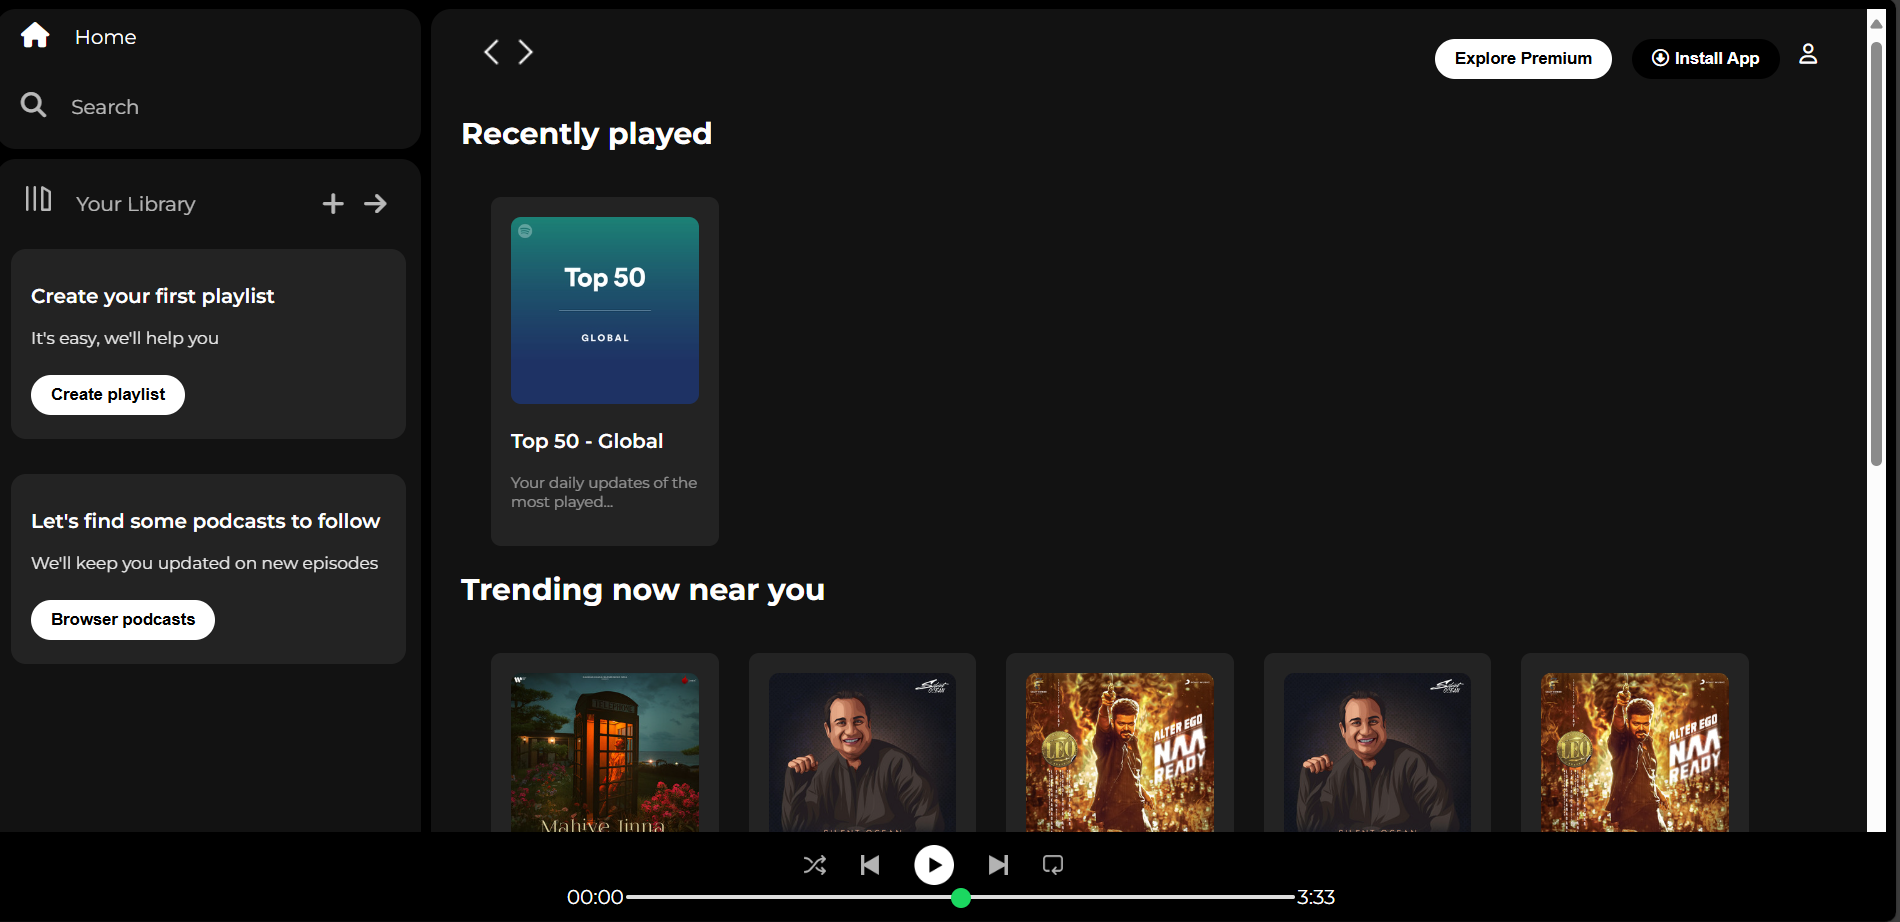The width and height of the screenshot is (1900, 922).
Task: Click 'Your daily updates of the most played...' description
Action: pos(604,492)
